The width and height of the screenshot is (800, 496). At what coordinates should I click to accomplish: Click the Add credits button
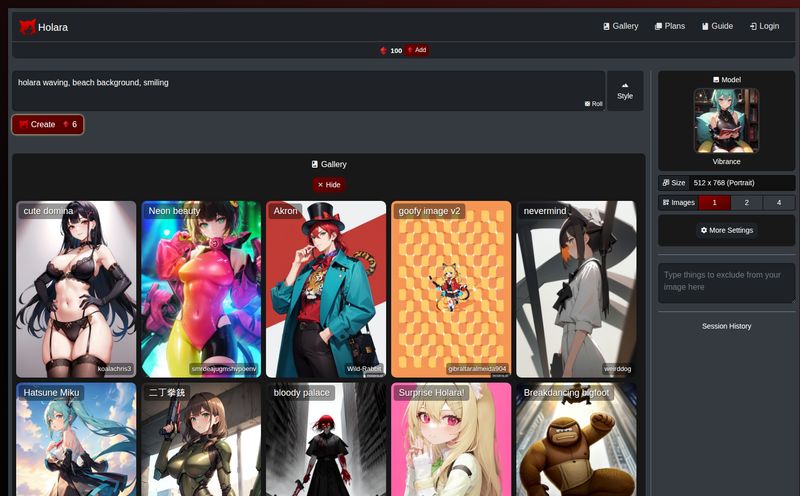click(417, 50)
